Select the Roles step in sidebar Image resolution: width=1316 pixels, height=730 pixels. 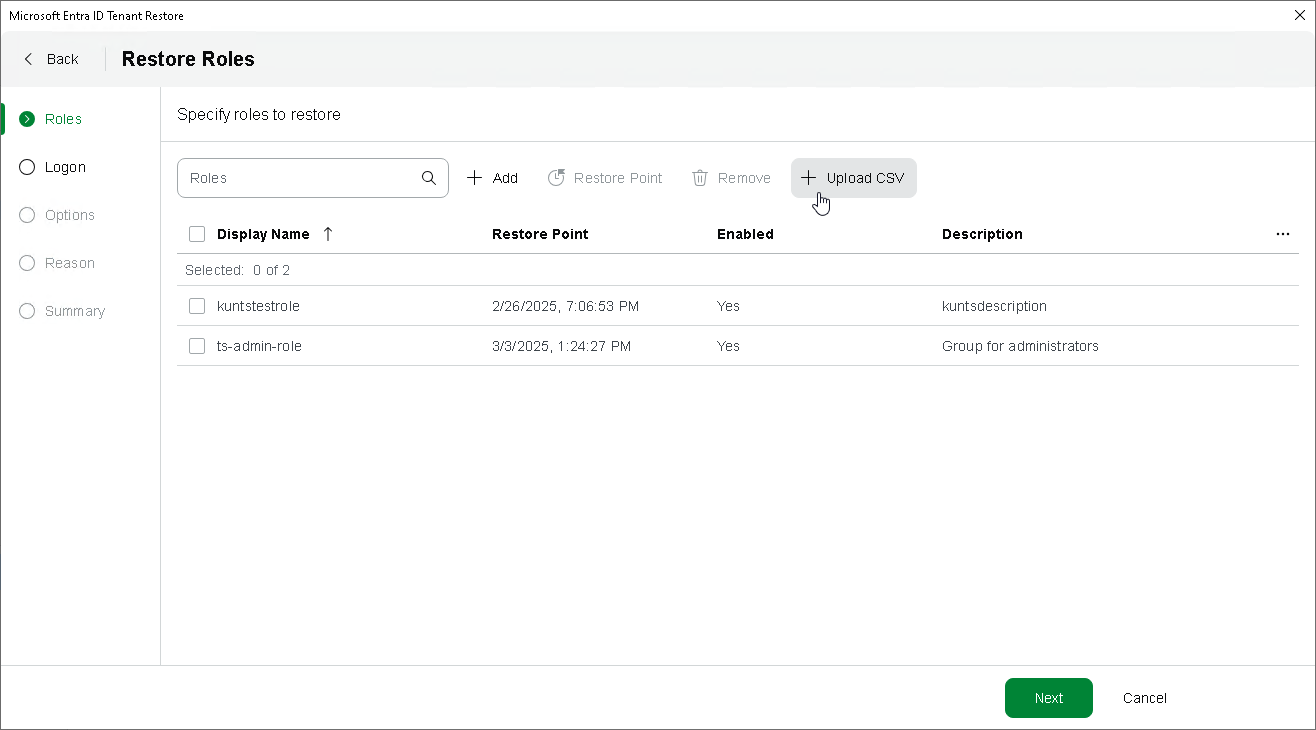click(x=63, y=119)
